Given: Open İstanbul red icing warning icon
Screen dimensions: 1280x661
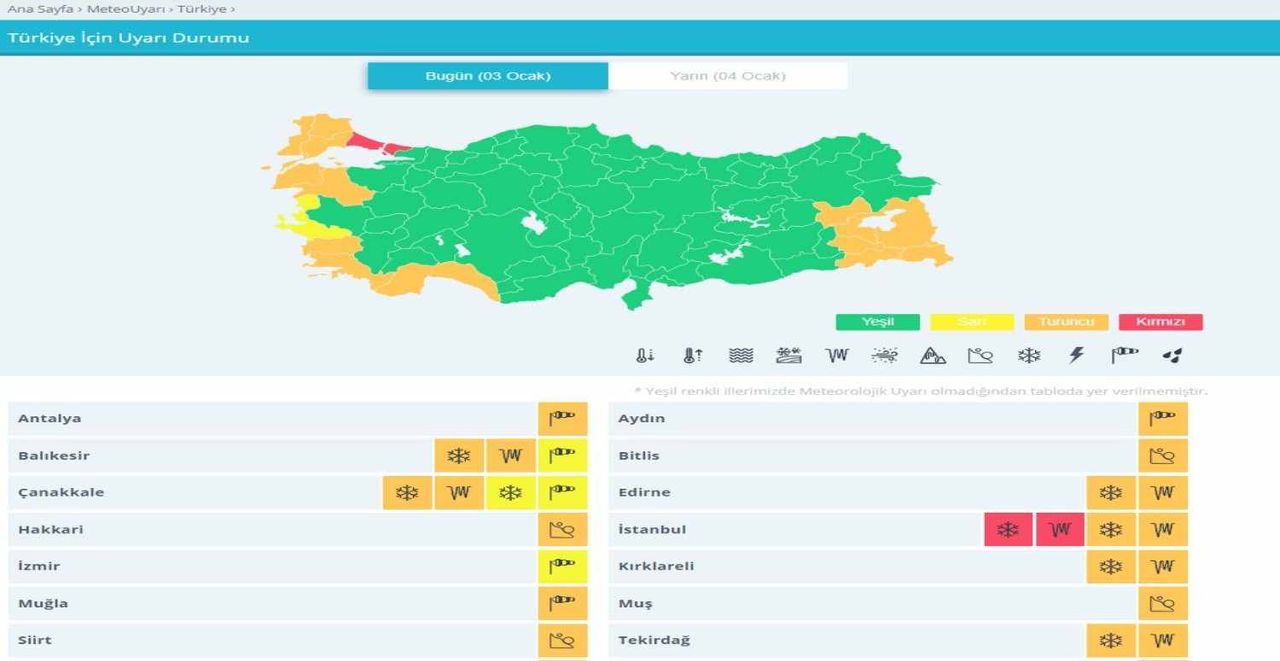Looking at the screenshot, I should [1060, 529].
